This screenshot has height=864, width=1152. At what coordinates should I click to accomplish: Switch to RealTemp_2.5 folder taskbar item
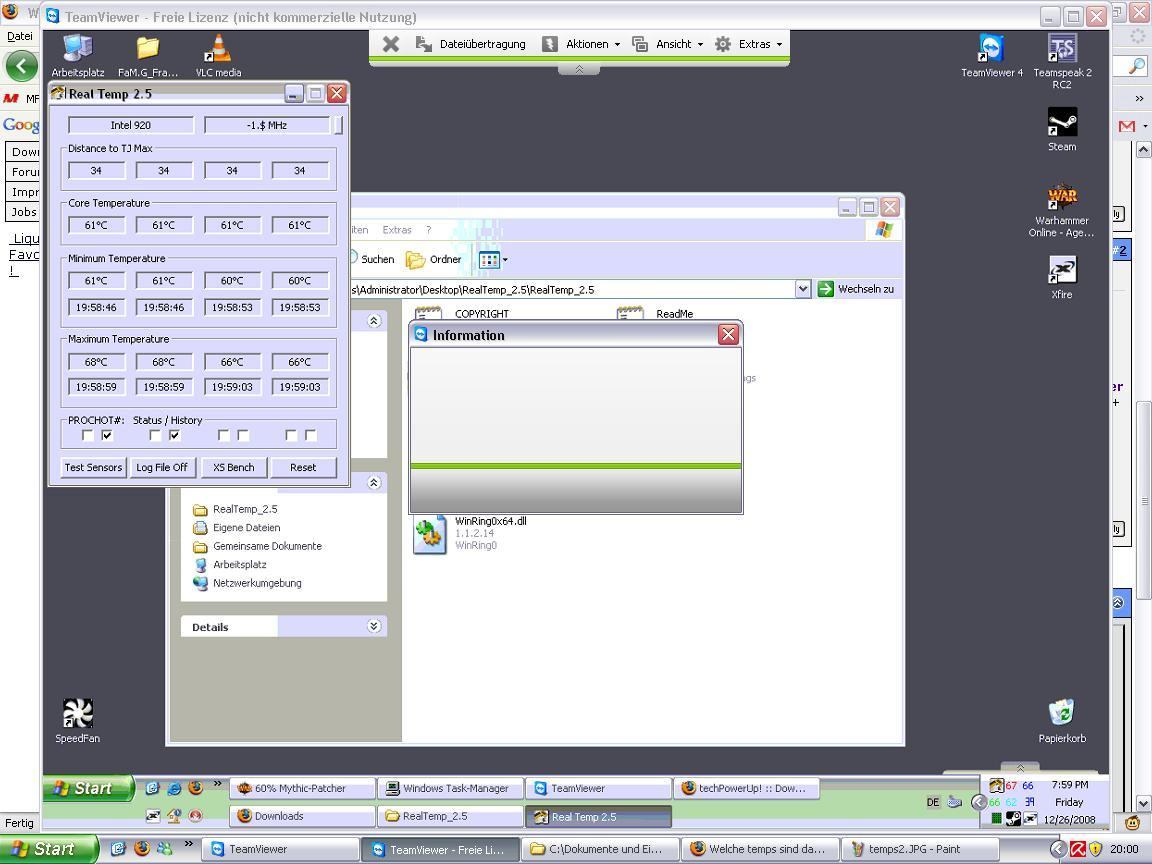(450, 816)
